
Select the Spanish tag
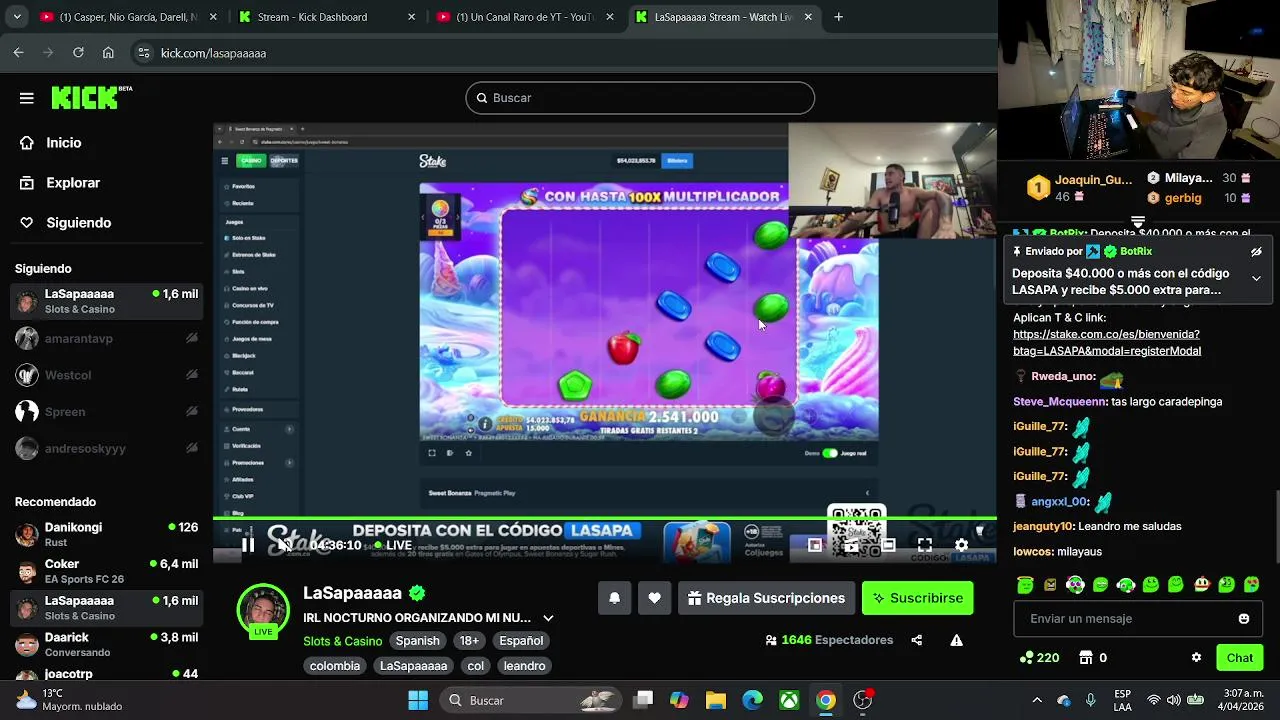click(417, 641)
